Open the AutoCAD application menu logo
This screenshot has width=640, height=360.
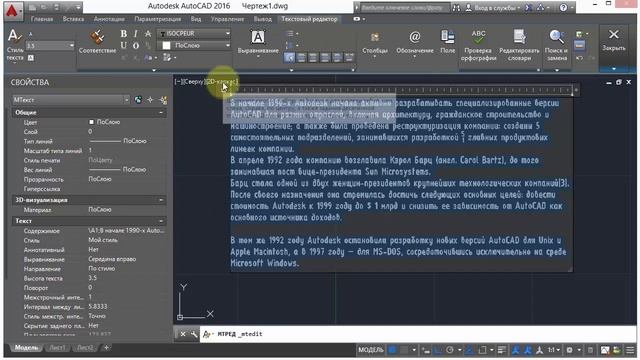(13, 11)
